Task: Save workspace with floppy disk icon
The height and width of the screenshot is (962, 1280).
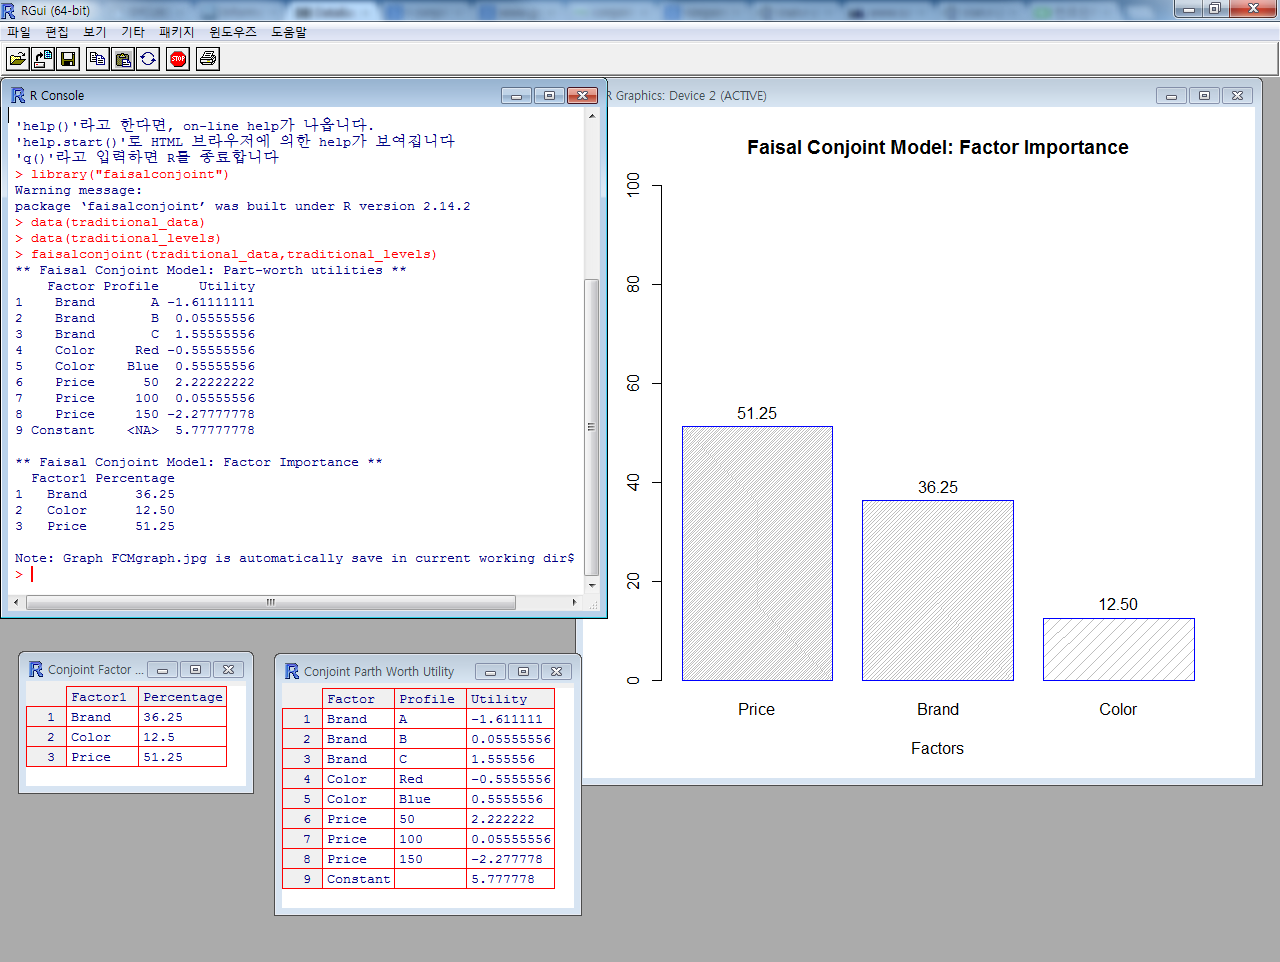Action: (x=68, y=59)
